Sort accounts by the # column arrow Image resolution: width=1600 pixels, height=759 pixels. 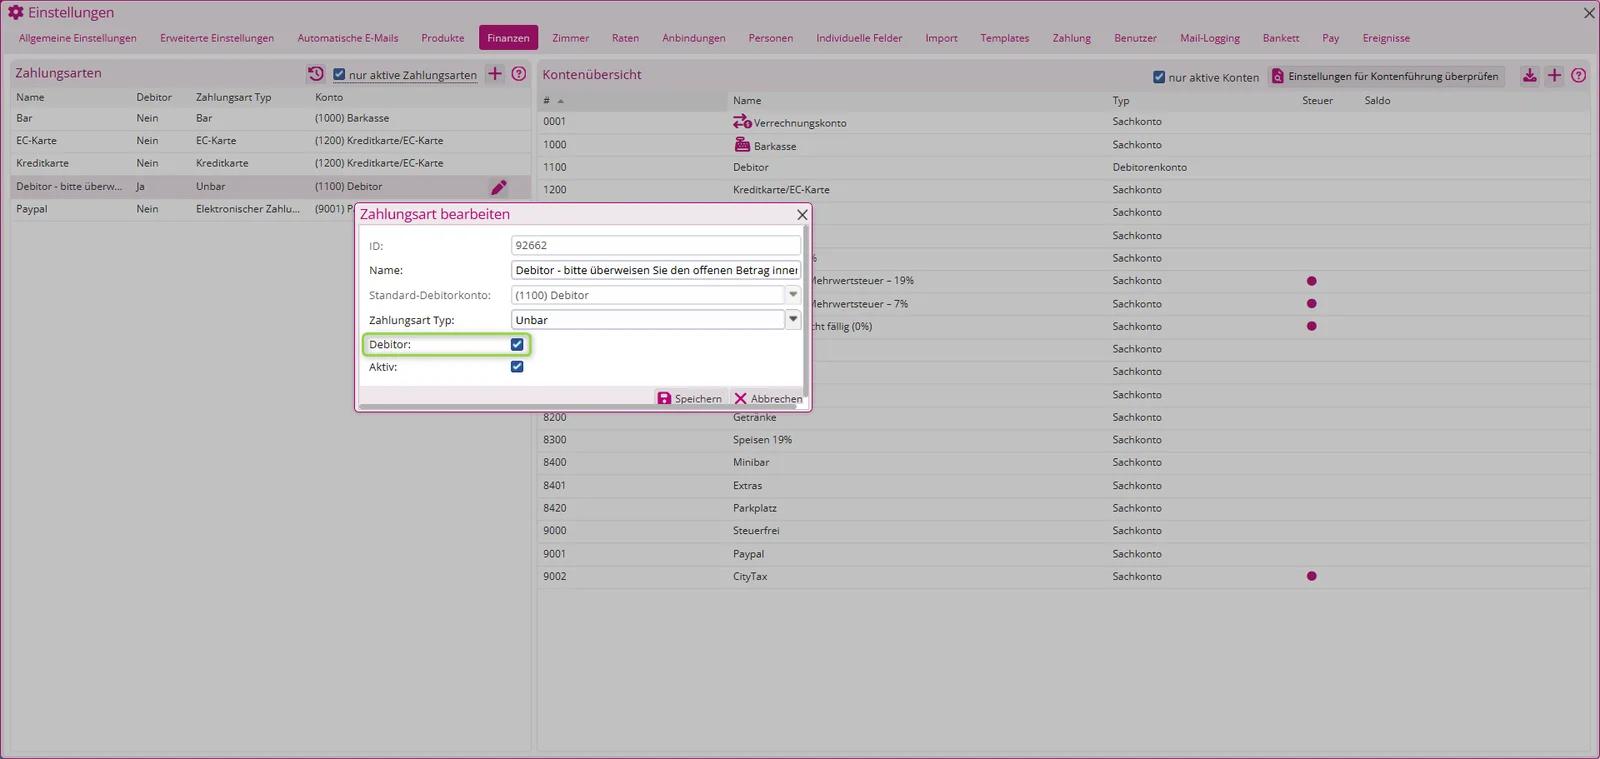[x=561, y=101]
